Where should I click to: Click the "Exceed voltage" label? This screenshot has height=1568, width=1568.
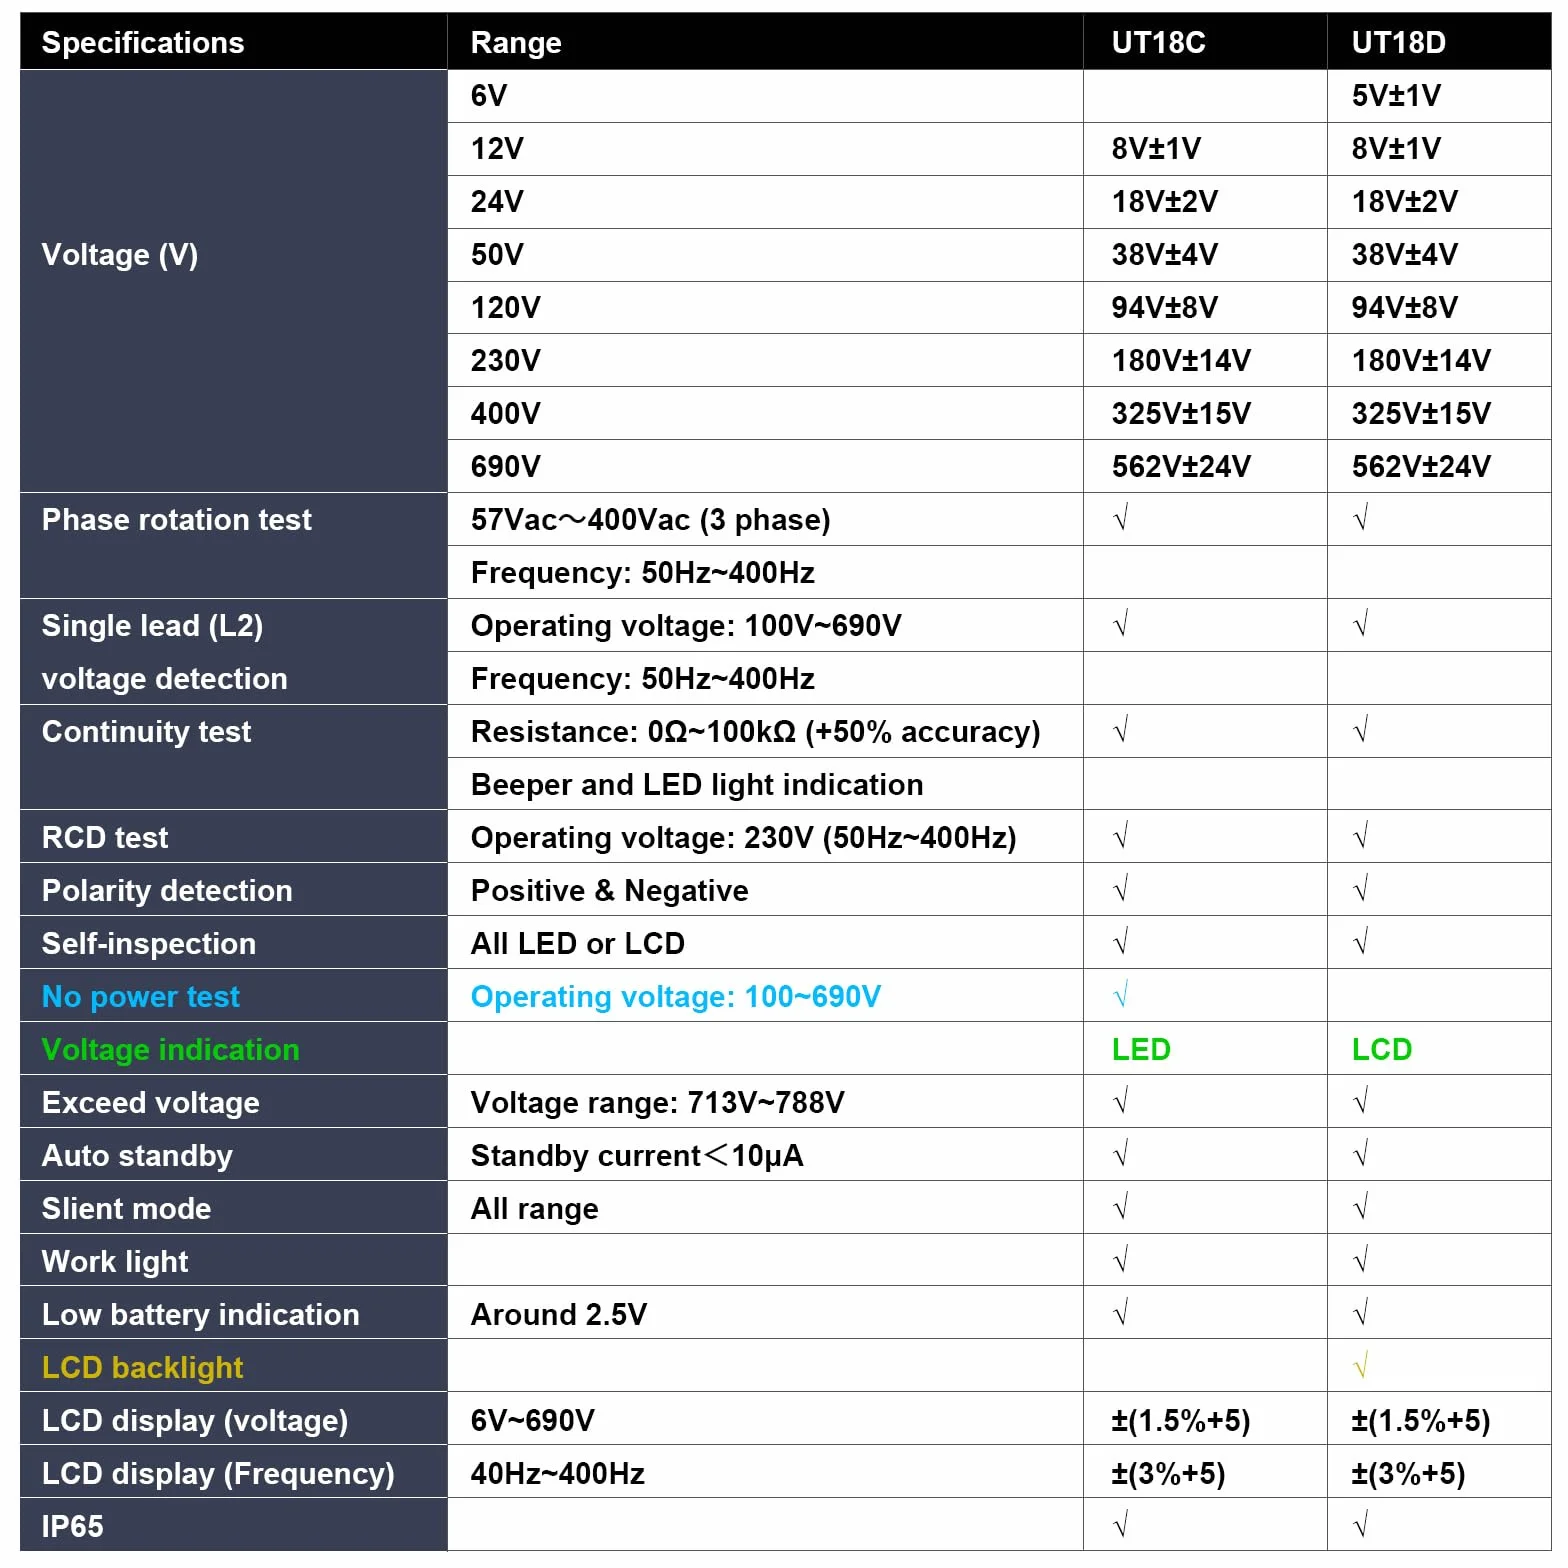pyautogui.click(x=151, y=1103)
